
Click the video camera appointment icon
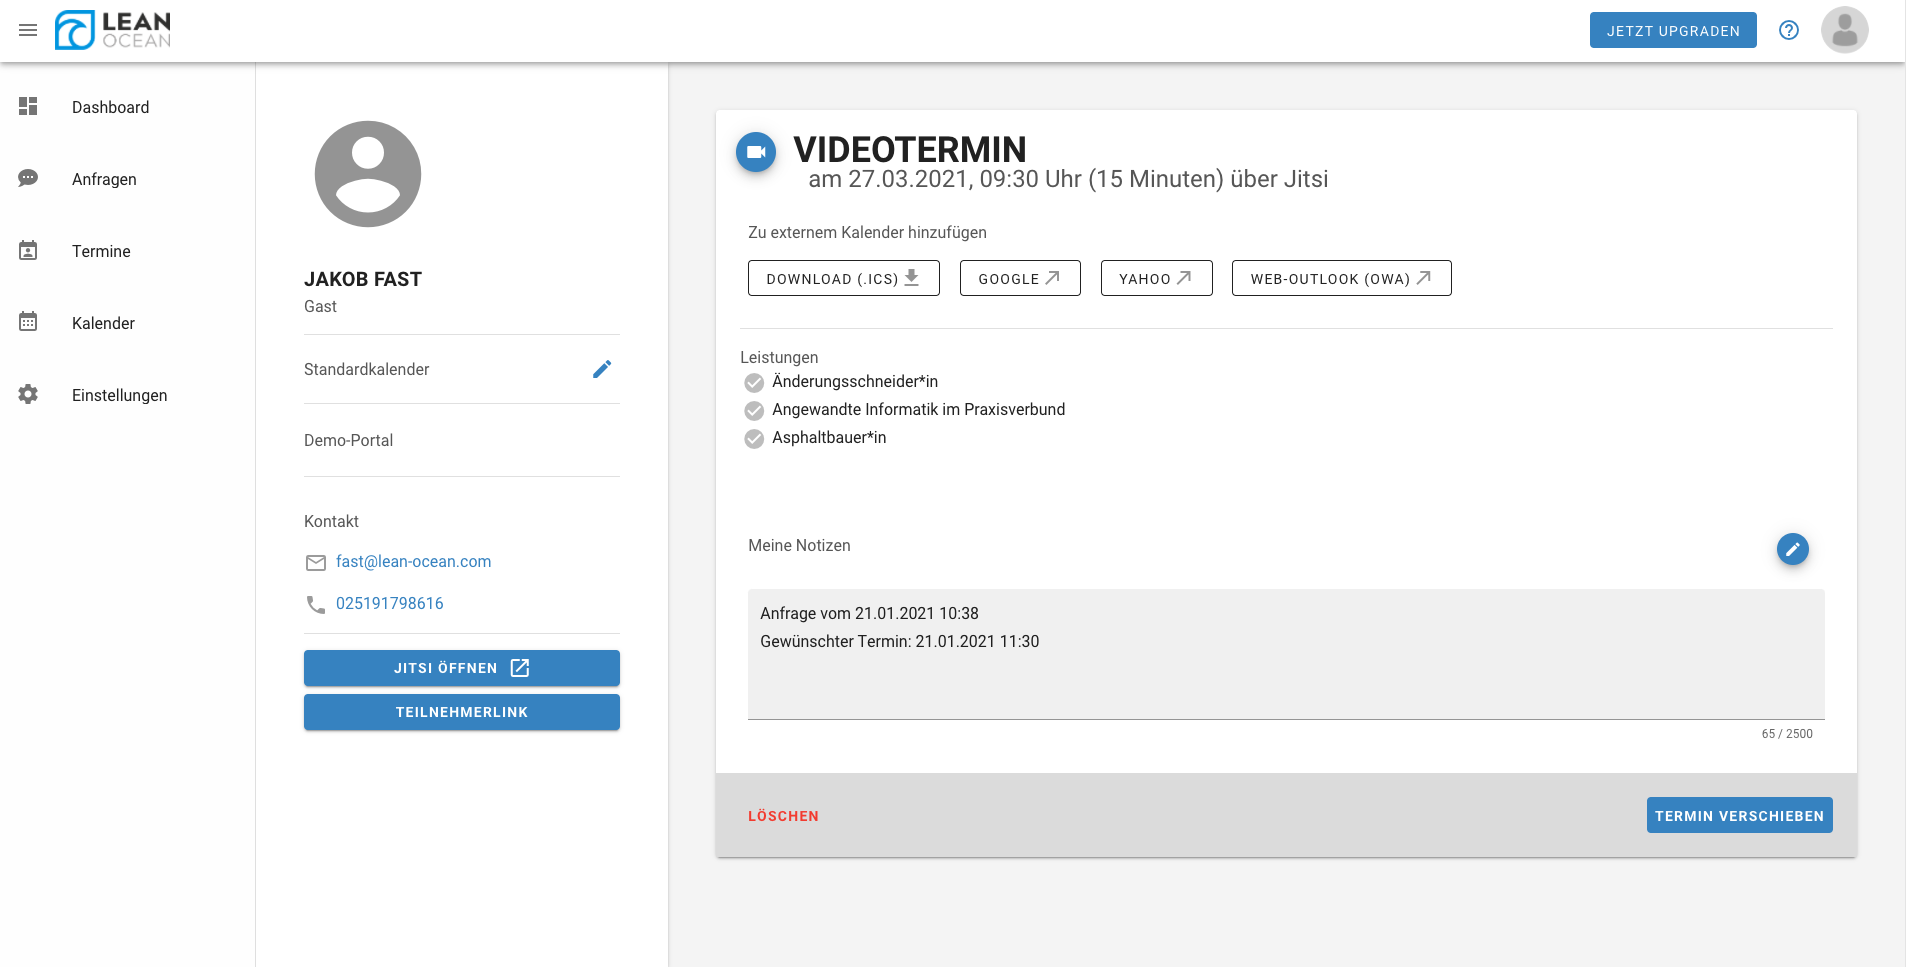[756, 152]
